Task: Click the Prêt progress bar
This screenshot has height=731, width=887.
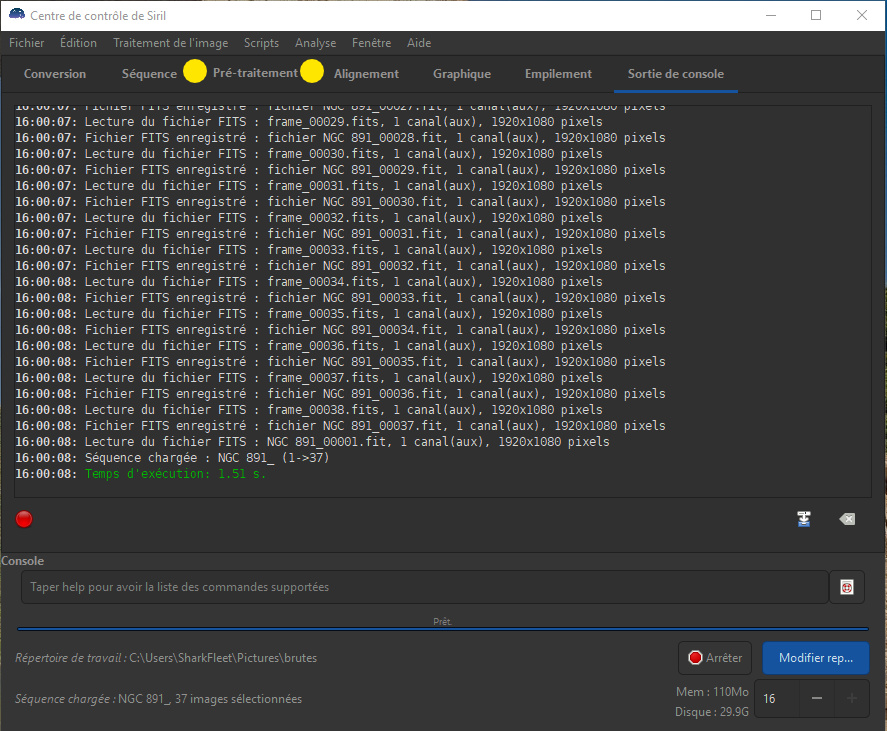Action: click(442, 627)
